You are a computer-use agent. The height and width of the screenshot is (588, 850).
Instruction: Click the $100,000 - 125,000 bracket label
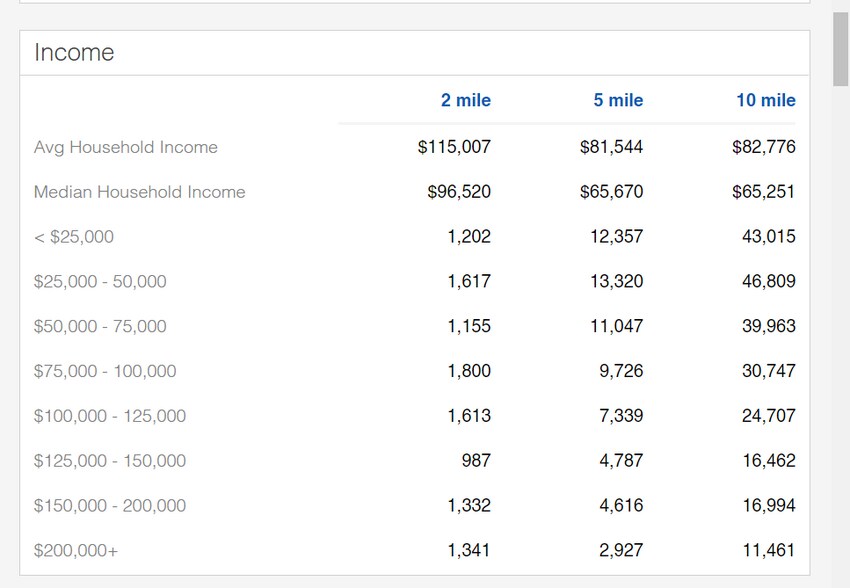click(110, 416)
